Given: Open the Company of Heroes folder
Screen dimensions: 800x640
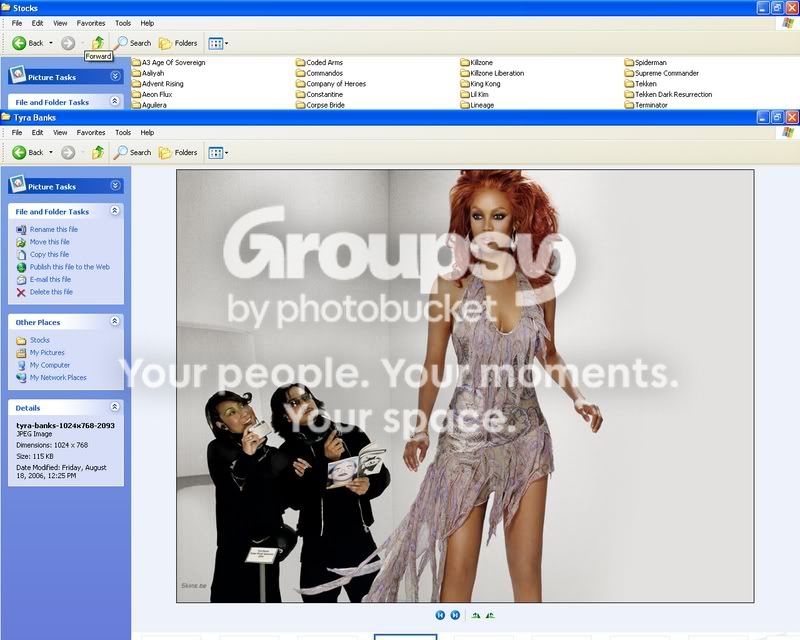Looking at the screenshot, I should pos(331,84).
